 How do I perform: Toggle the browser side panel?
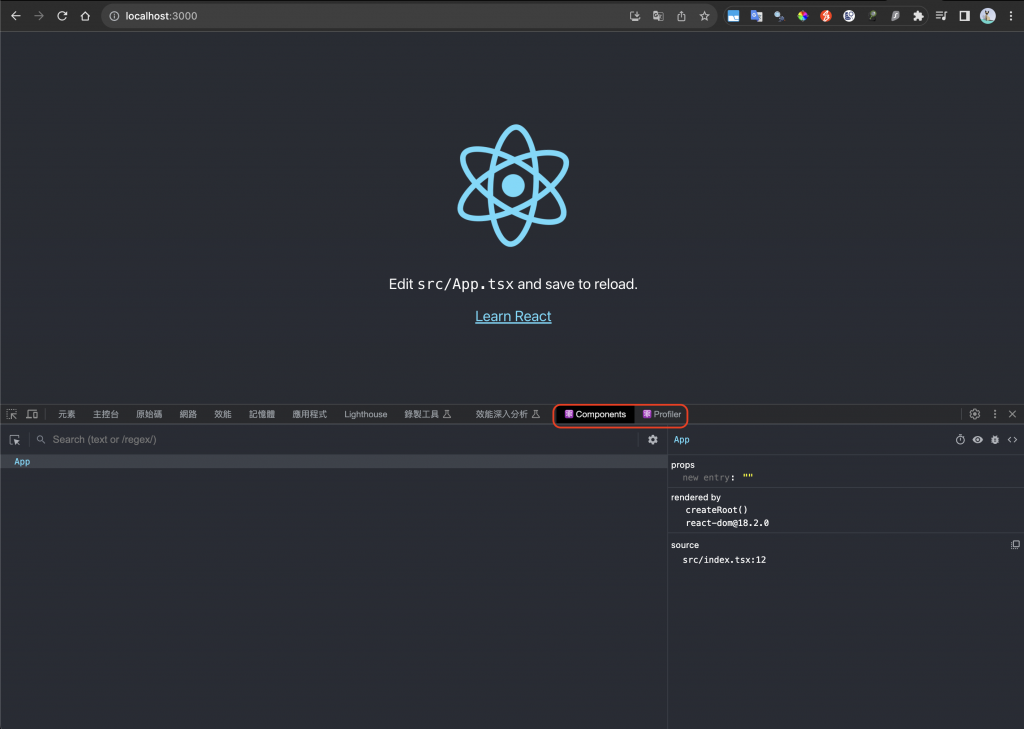[964, 16]
